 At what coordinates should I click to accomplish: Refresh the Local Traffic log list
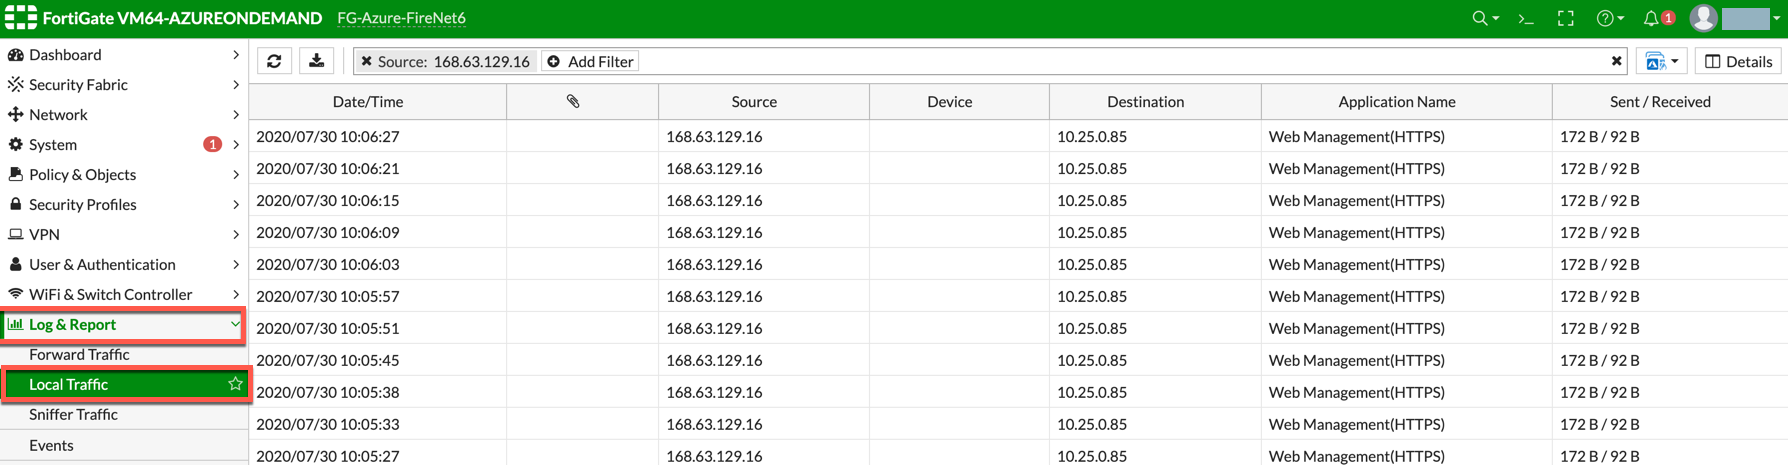[274, 61]
